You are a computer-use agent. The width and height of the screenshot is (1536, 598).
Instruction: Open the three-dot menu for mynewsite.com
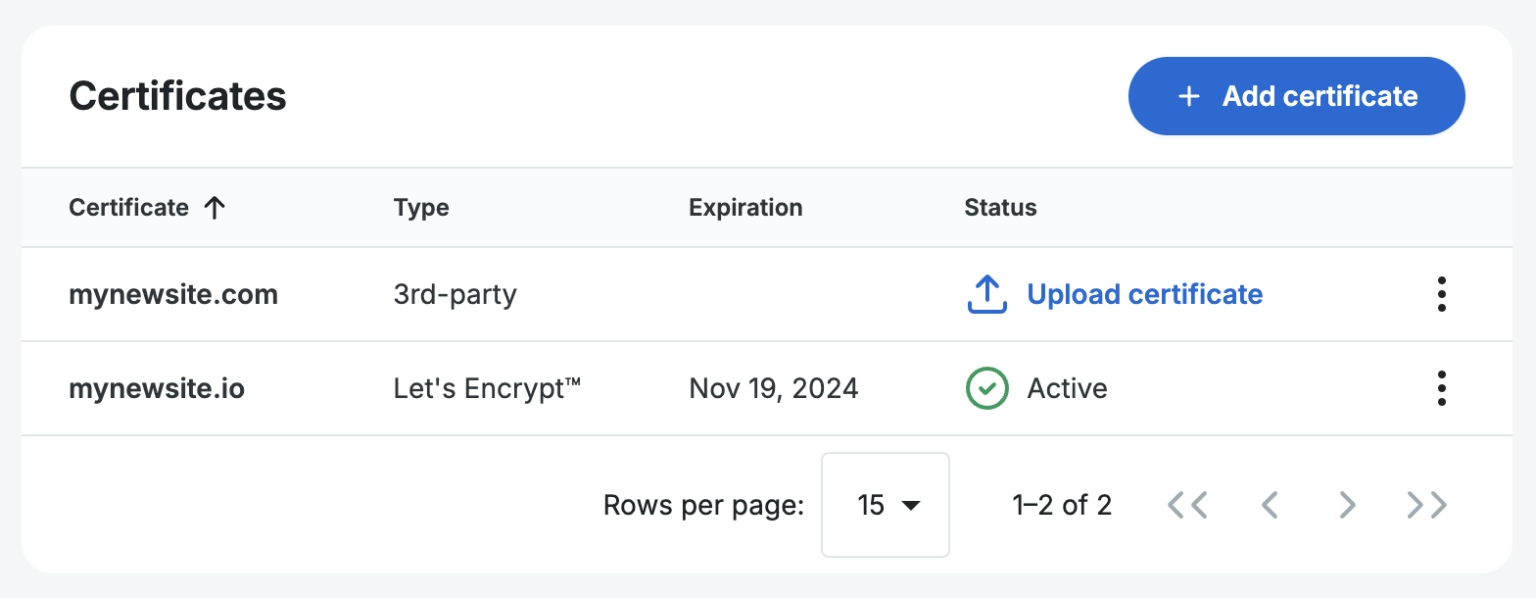click(x=1441, y=294)
